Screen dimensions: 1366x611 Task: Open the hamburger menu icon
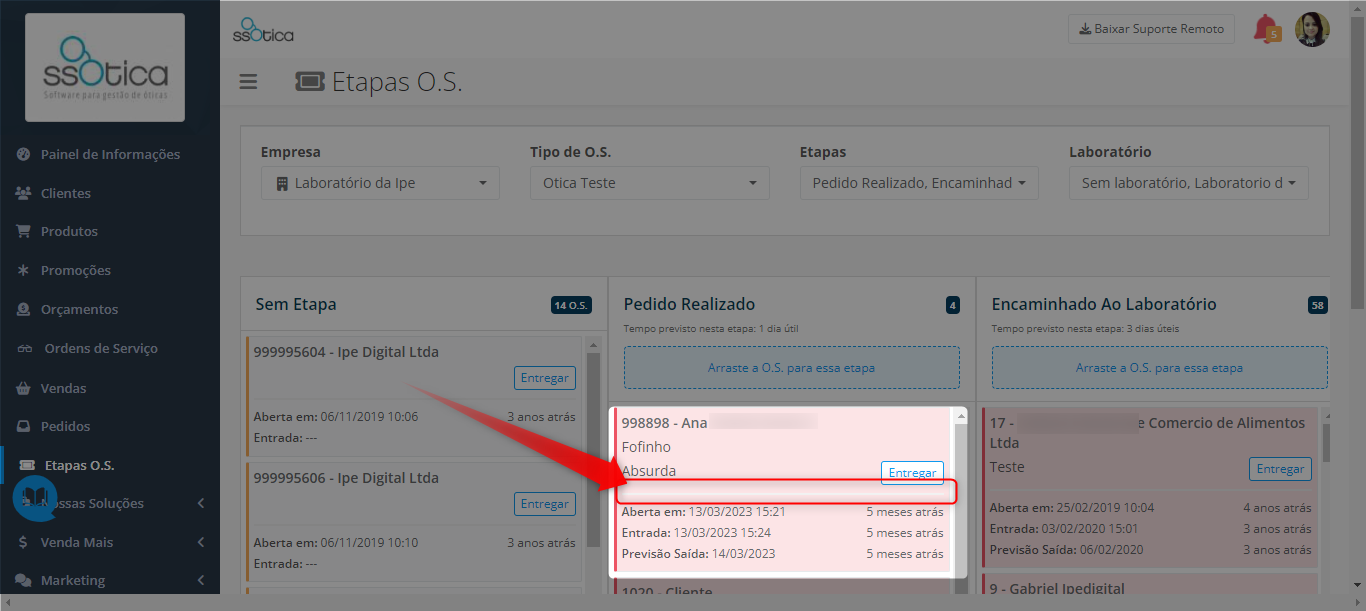point(248,82)
